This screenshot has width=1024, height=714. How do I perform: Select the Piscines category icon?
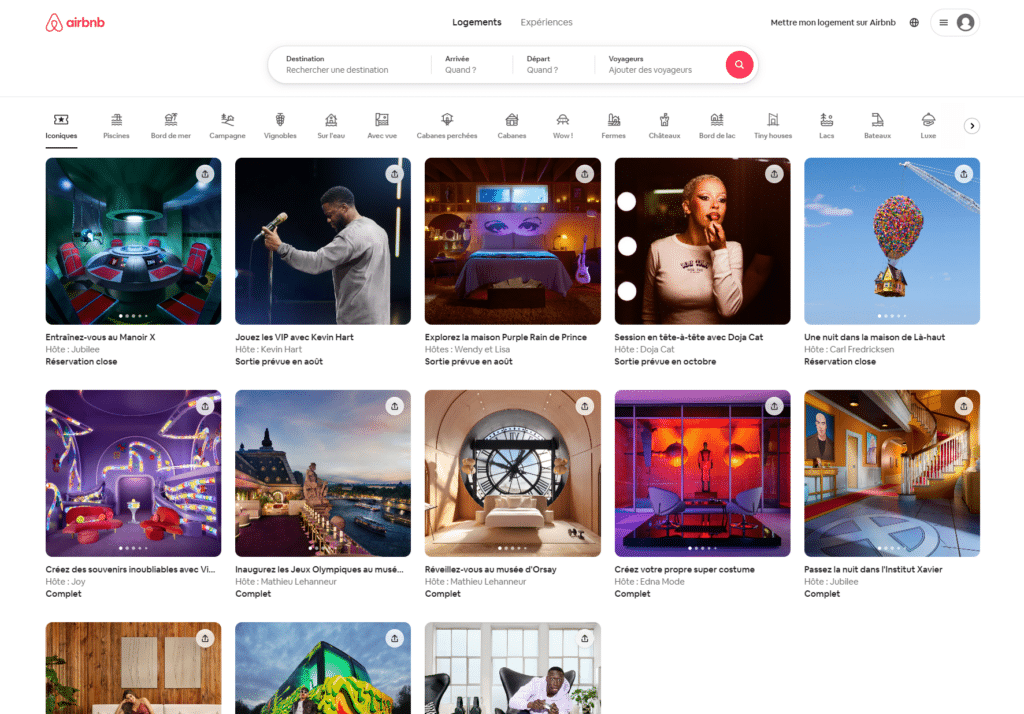pyautogui.click(x=116, y=120)
